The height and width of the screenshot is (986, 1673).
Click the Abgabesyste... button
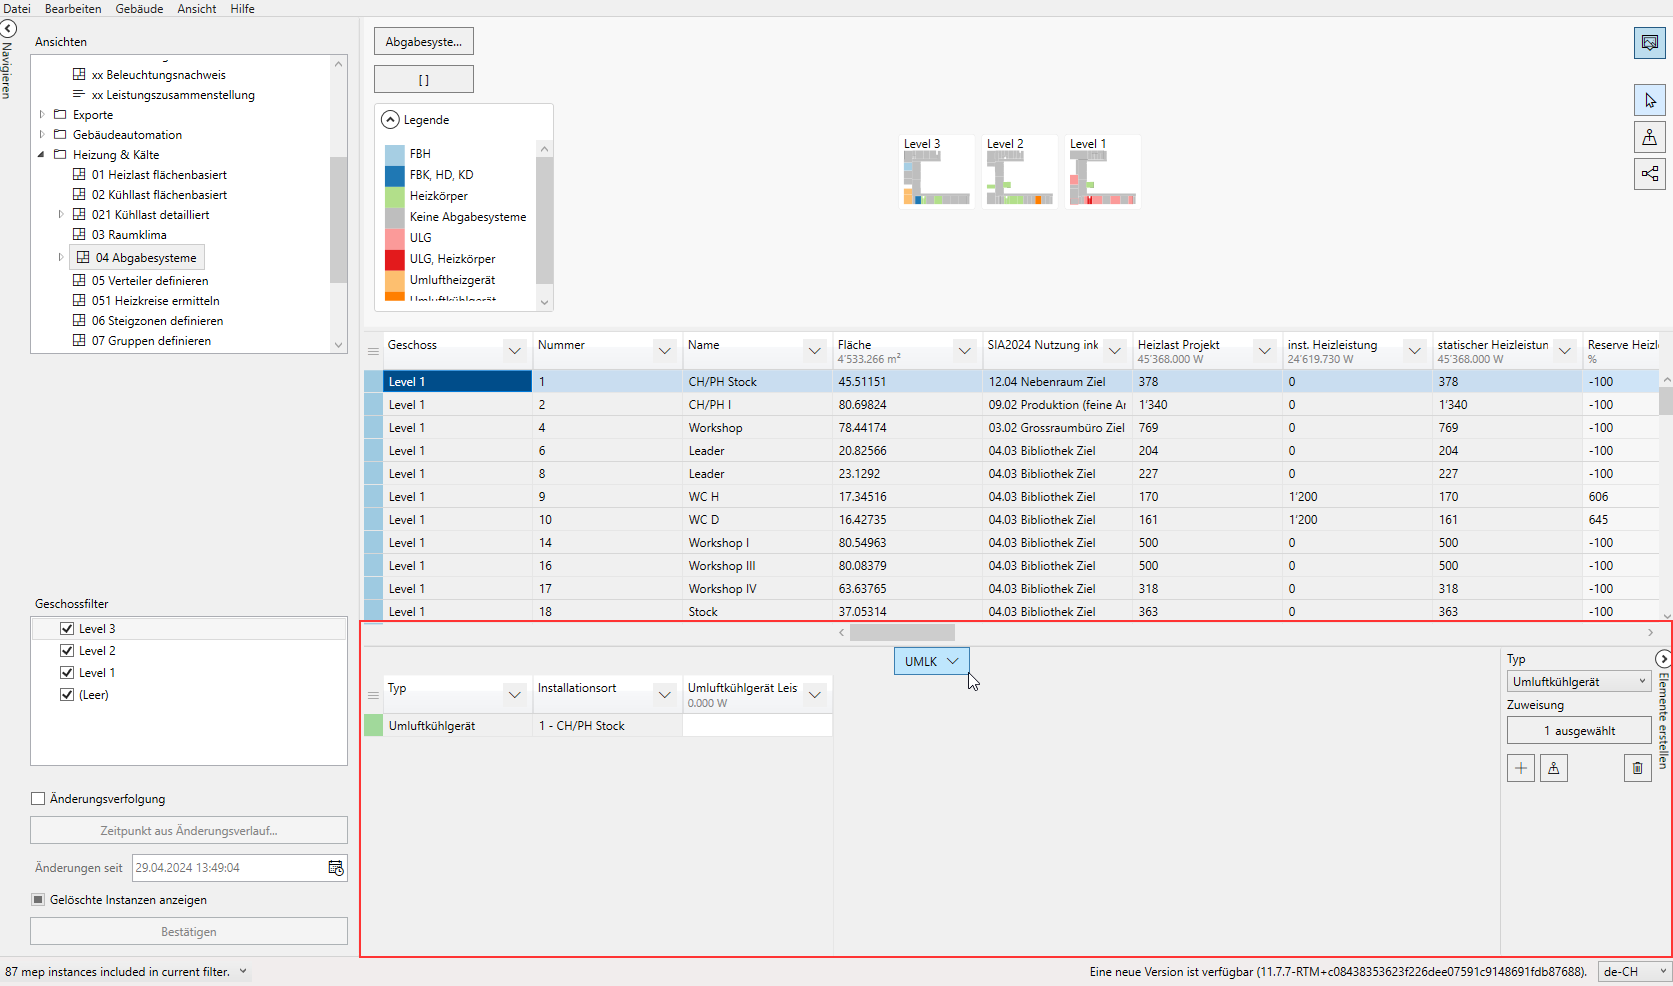click(x=424, y=42)
